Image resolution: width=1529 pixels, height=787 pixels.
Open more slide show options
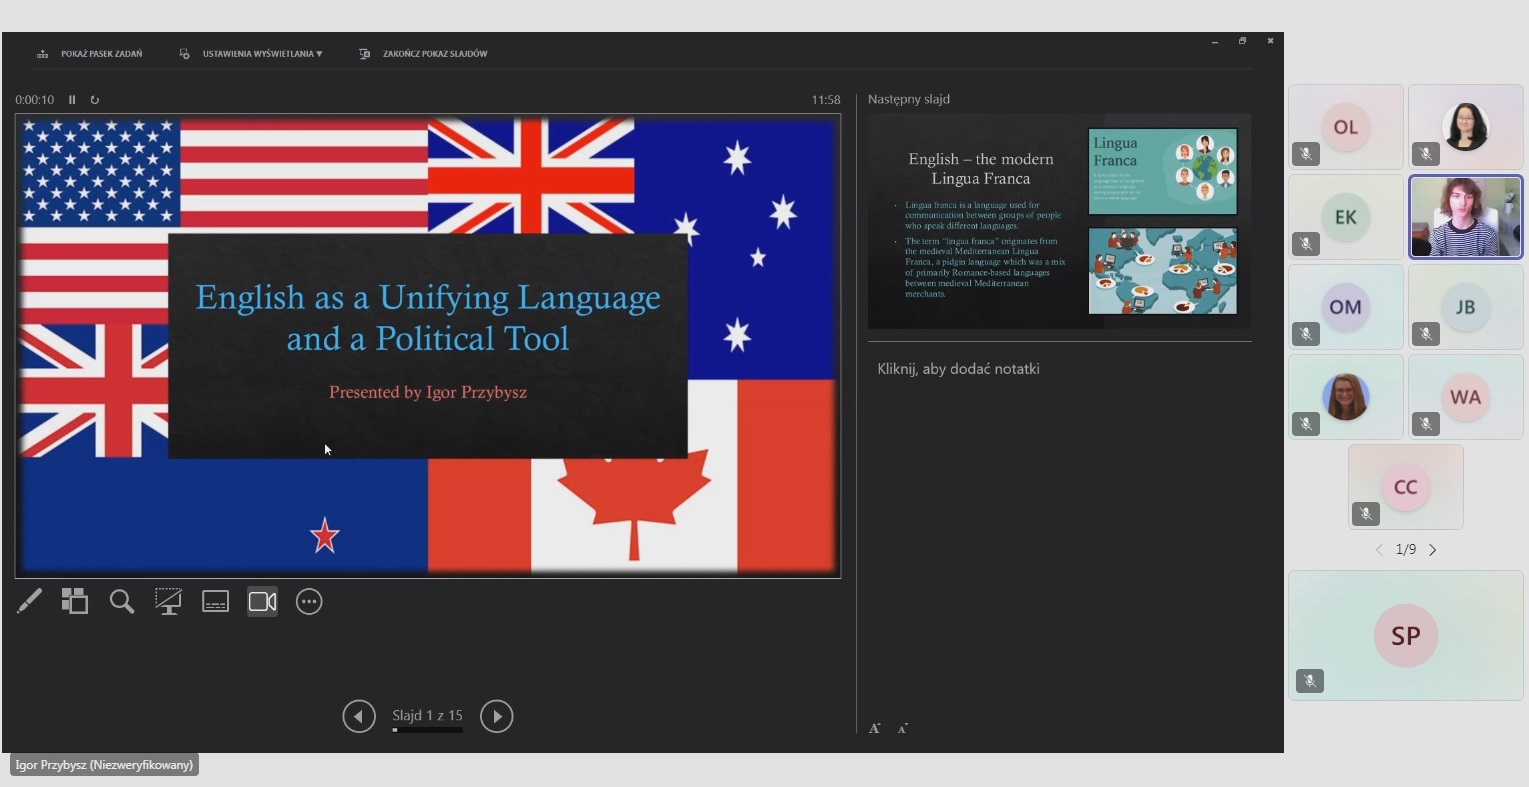click(x=309, y=601)
